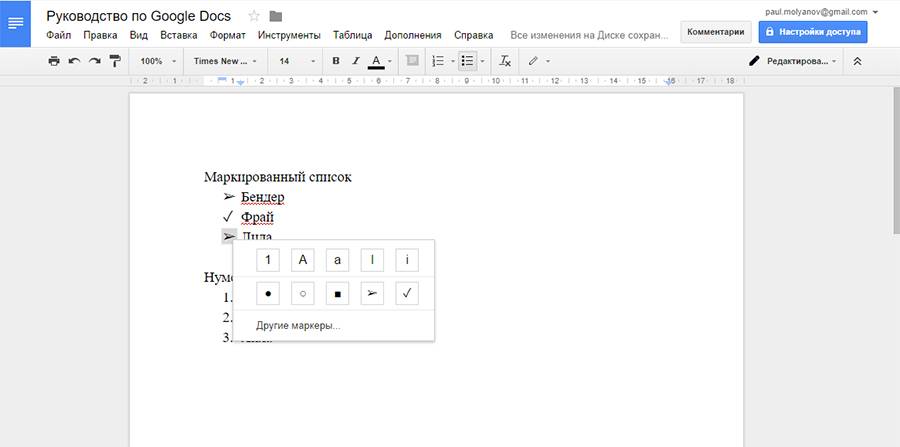Open the Инструменты menu

point(289,35)
